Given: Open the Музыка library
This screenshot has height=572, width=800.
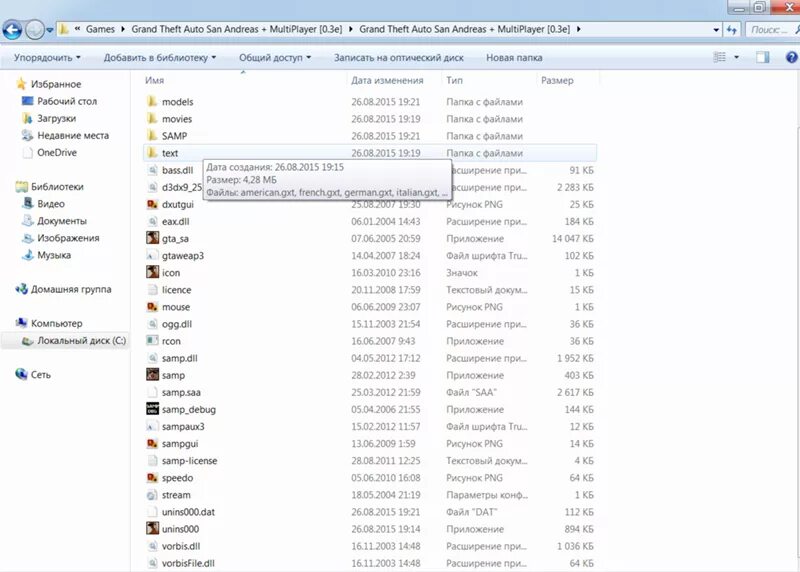Looking at the screenshot, I should tap(54, 255).
